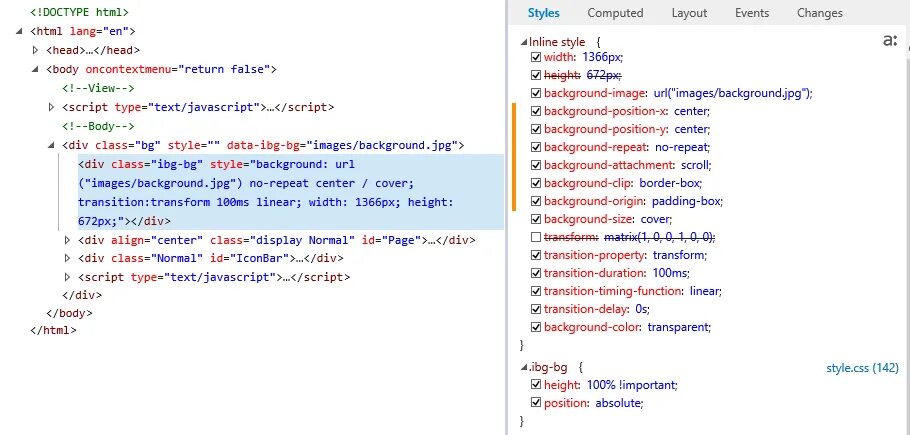Edit the matrix(1, 0, 0, 1, 0, 0) value
The height and width of the screenshot is (435, 910).
[x=658, y=237]
